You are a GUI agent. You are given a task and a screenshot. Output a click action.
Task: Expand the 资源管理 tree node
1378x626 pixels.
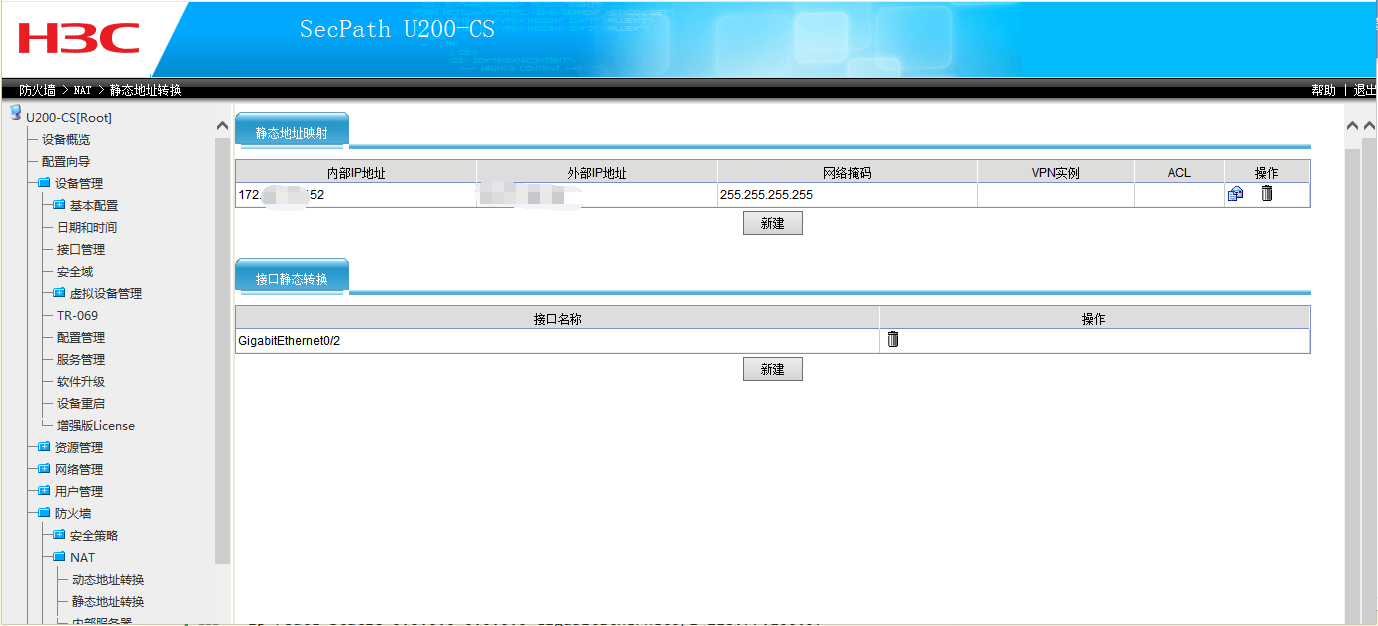[x=43, y=447]
